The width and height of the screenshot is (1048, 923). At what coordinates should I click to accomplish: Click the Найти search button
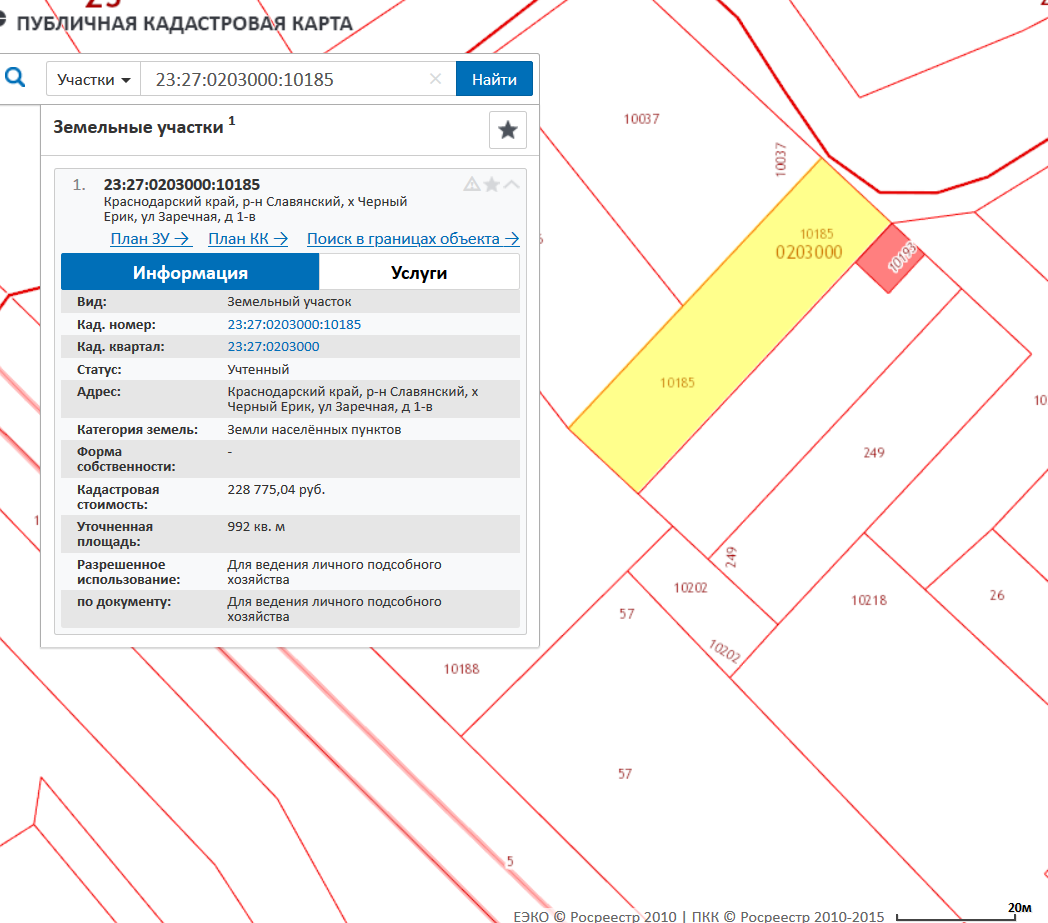point(494,79)
